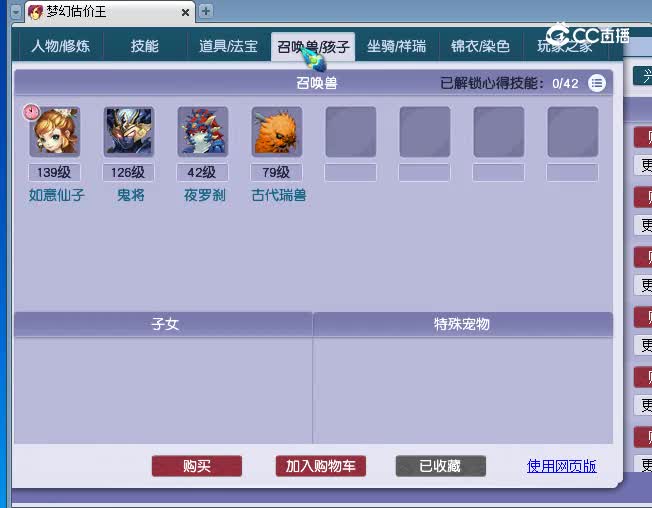
Task: Switch to 锦衣/染色 tab
Action: coord(481,46)
